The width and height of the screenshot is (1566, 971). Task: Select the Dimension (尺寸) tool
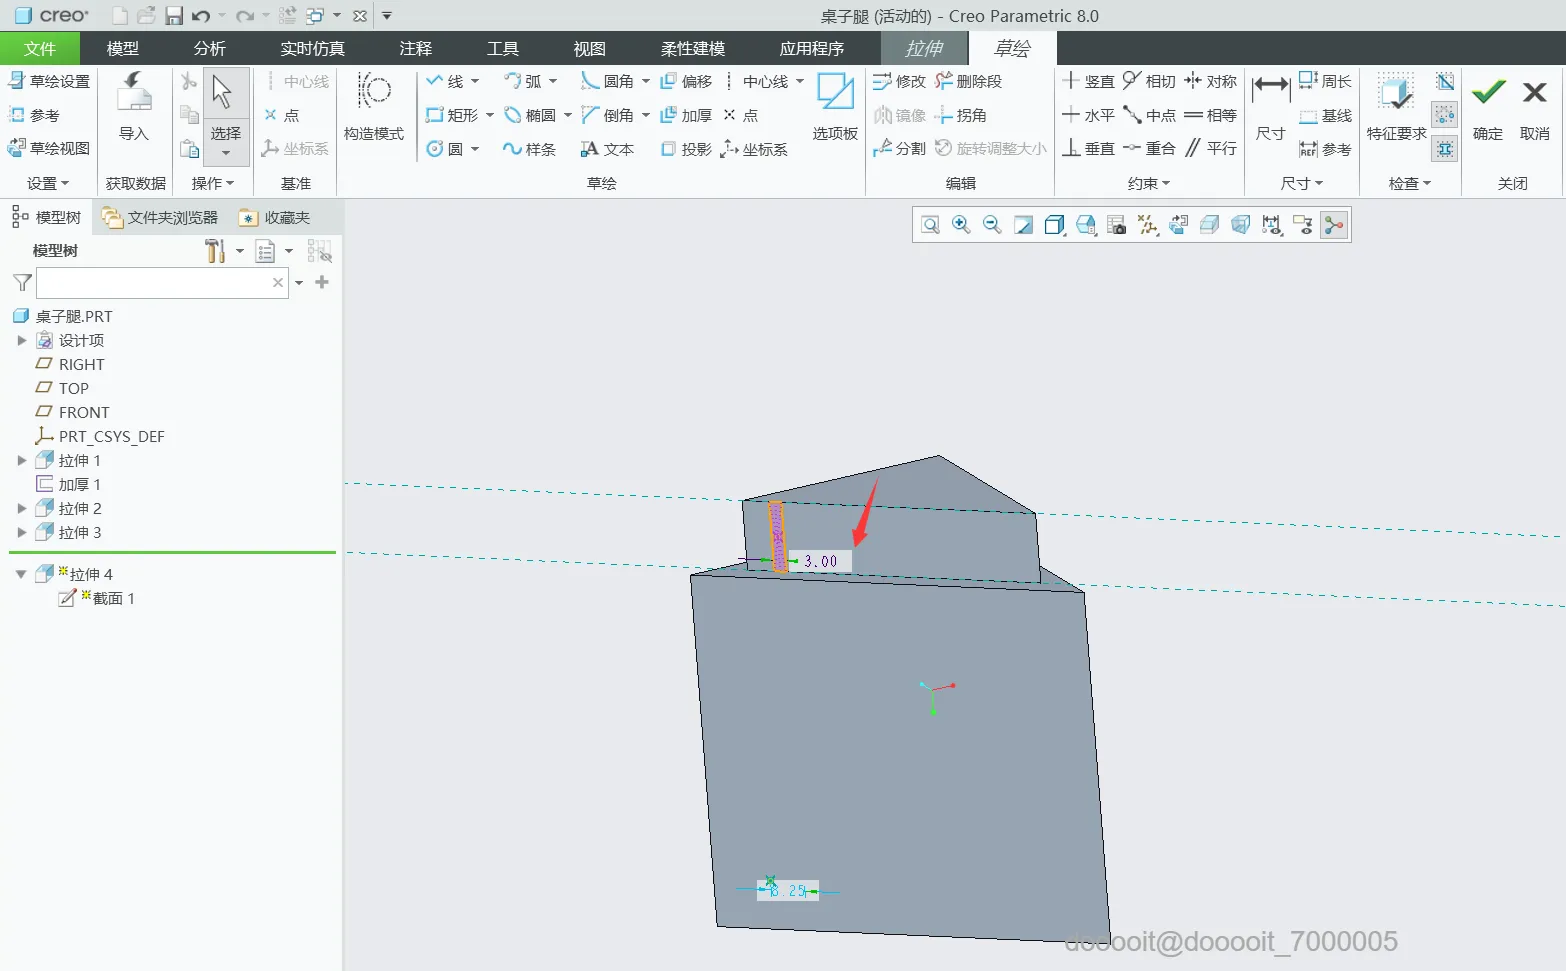pos(1271,108)
